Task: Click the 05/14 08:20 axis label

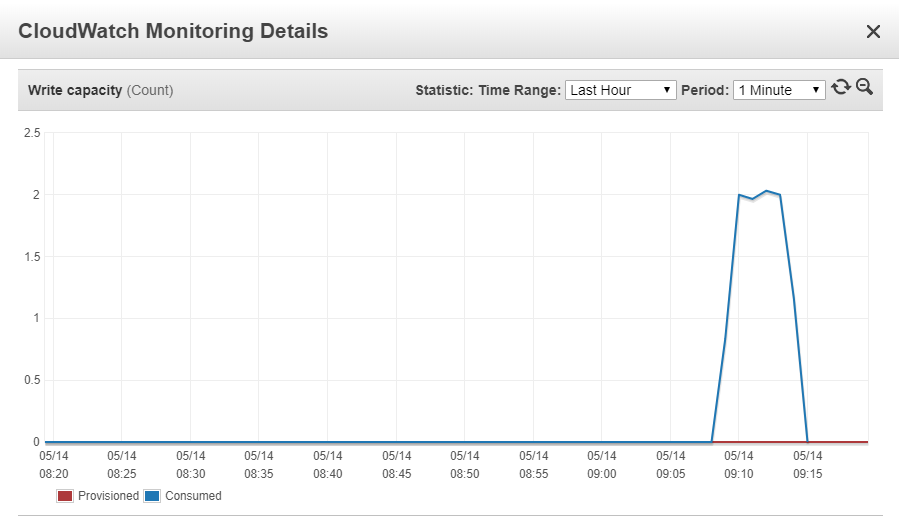Action: point(54,465)
